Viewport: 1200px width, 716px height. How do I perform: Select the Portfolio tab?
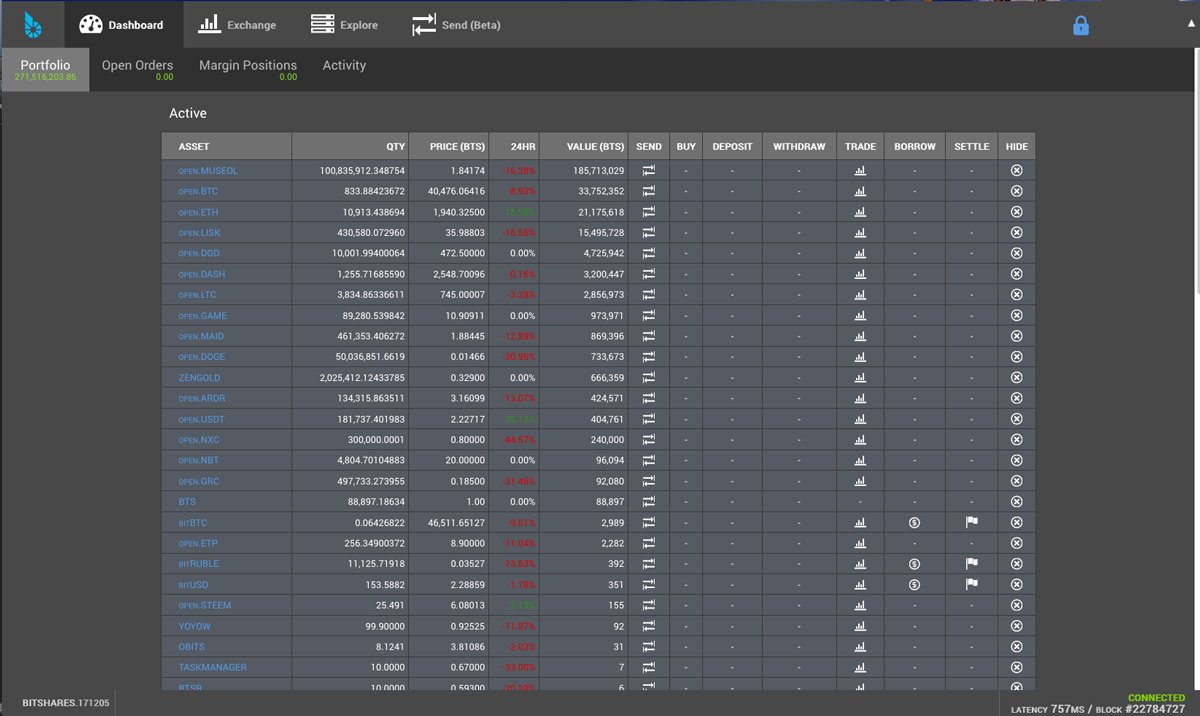pos(45,69)
